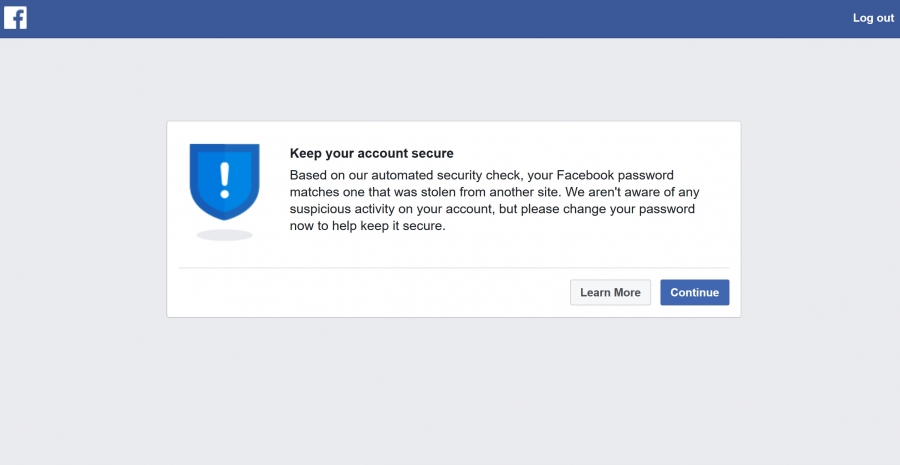This screenshot has height=465, width=900.
Task: Click the white exclamation mark inside shield
Action: [224, 180]
